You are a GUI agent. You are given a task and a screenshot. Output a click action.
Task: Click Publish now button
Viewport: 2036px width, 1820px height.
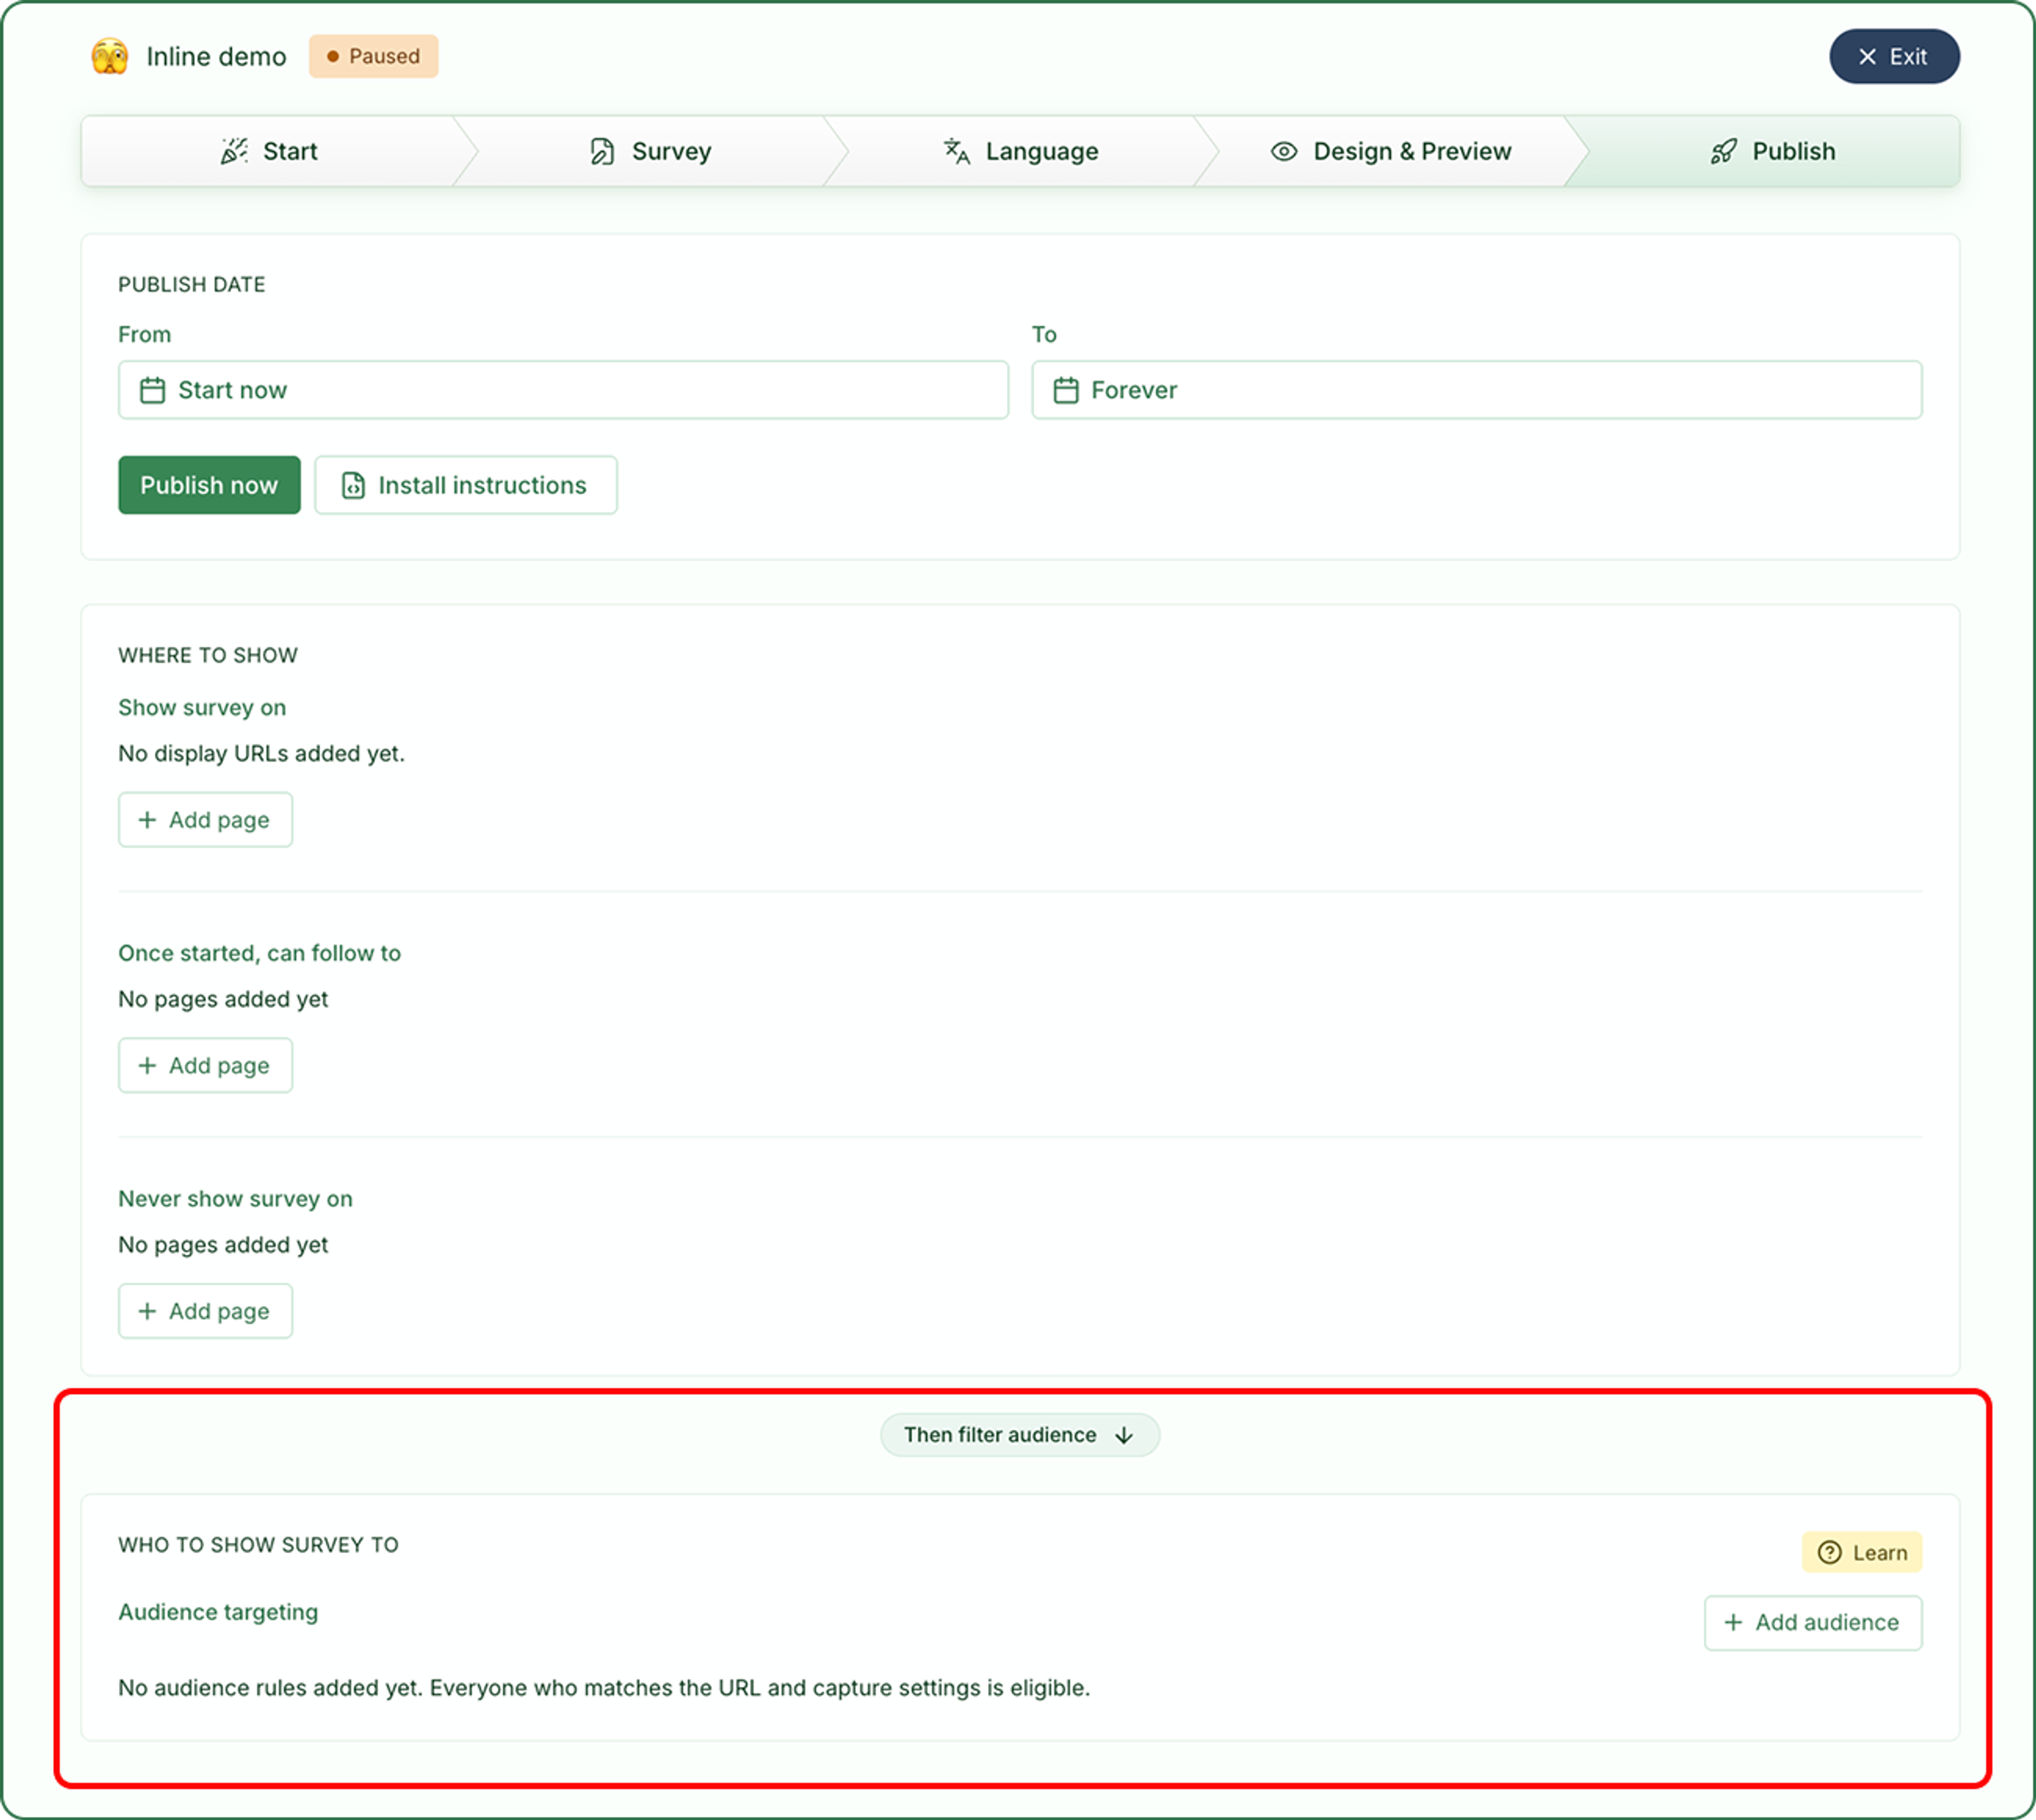click(x=209, y=485)
